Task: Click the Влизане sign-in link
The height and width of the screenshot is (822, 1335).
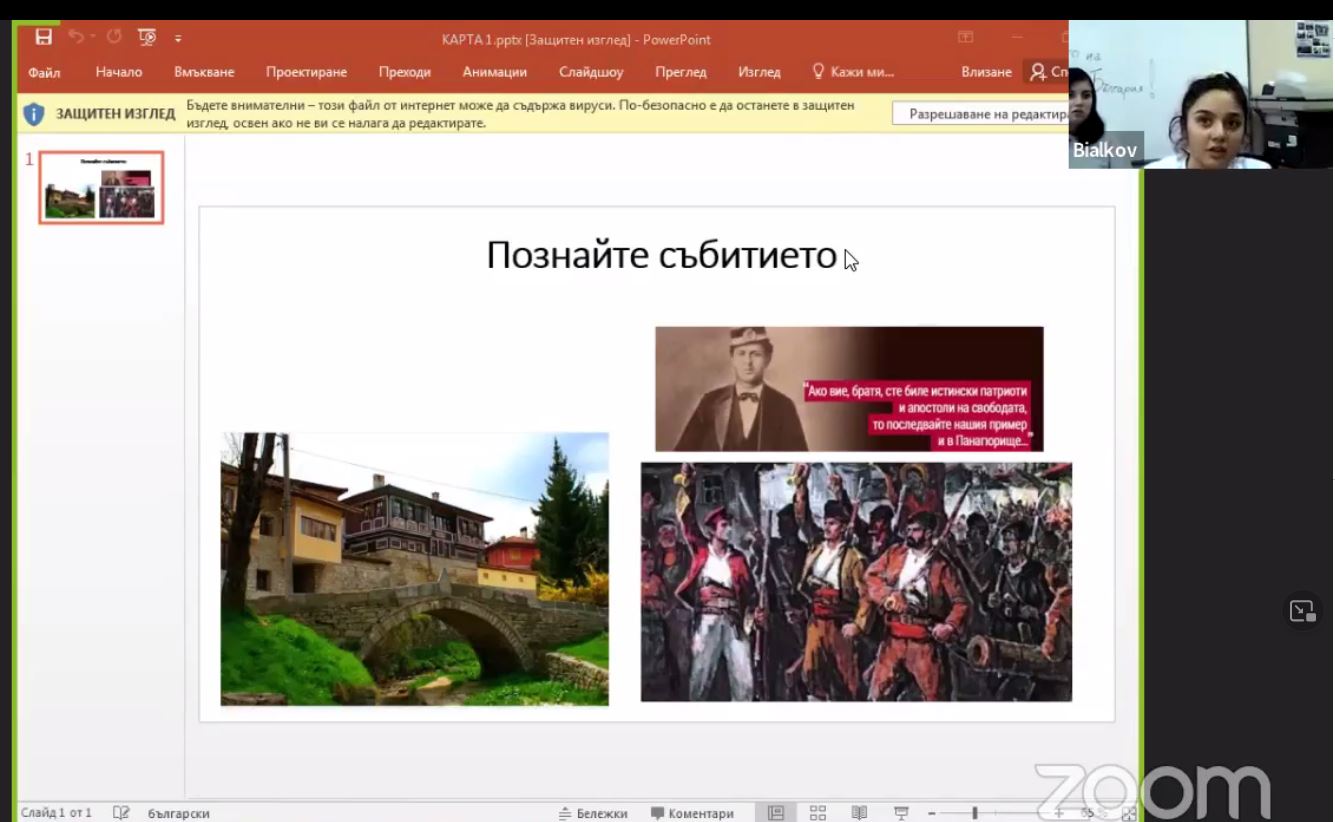Action: (x=986, y=72)
